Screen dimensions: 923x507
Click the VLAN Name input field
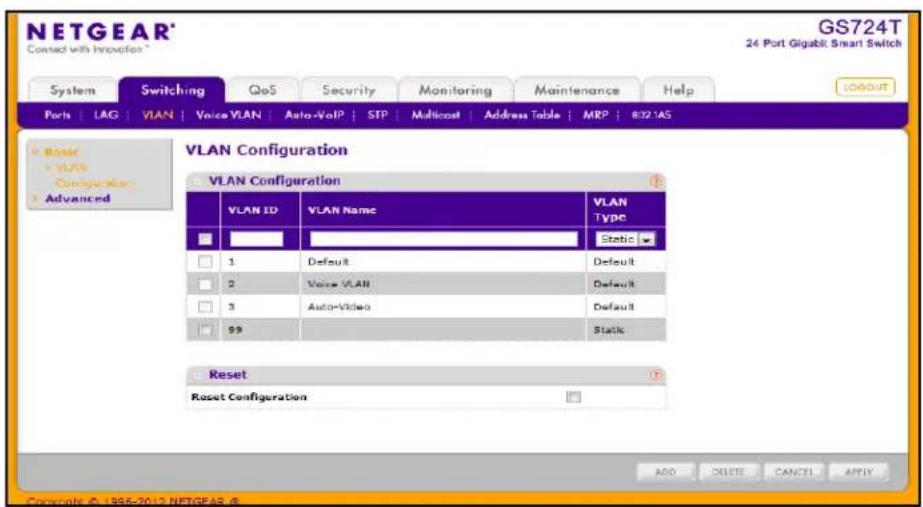click(444, 239)
